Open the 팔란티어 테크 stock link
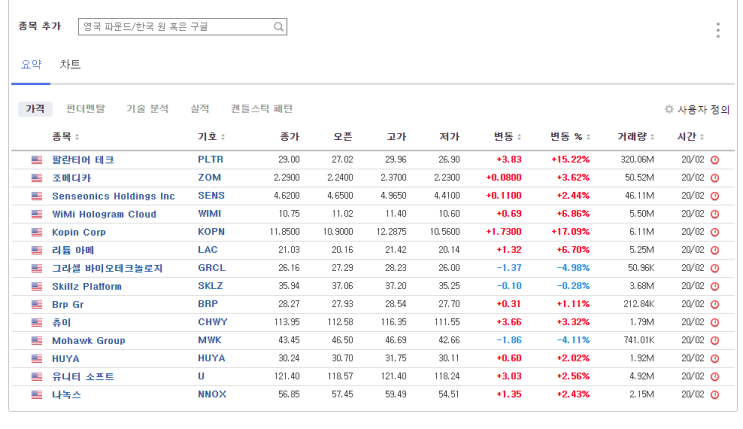The height and width of the screenshot is (429, 743). [83, 160]
